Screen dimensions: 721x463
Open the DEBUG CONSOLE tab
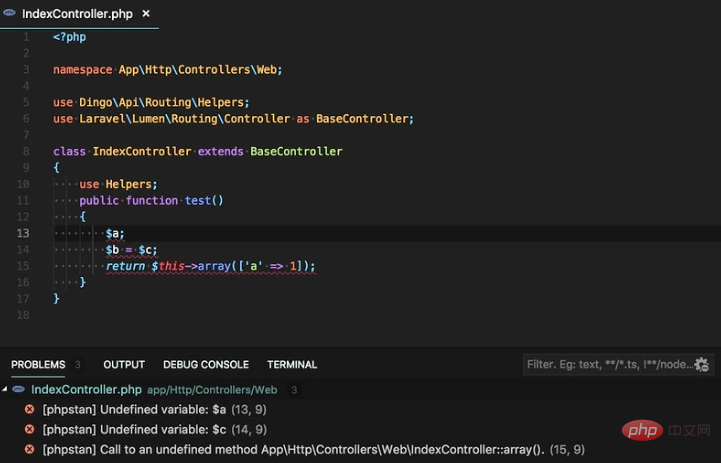coord(206,365)
